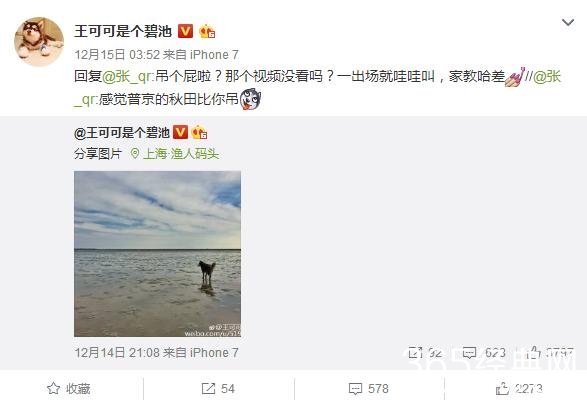Image resolution: width=587 pixels, height=402 pixels.
Task: Click the dog face emoji in post text
Action: pyautogui.click(x=250, y=99)
